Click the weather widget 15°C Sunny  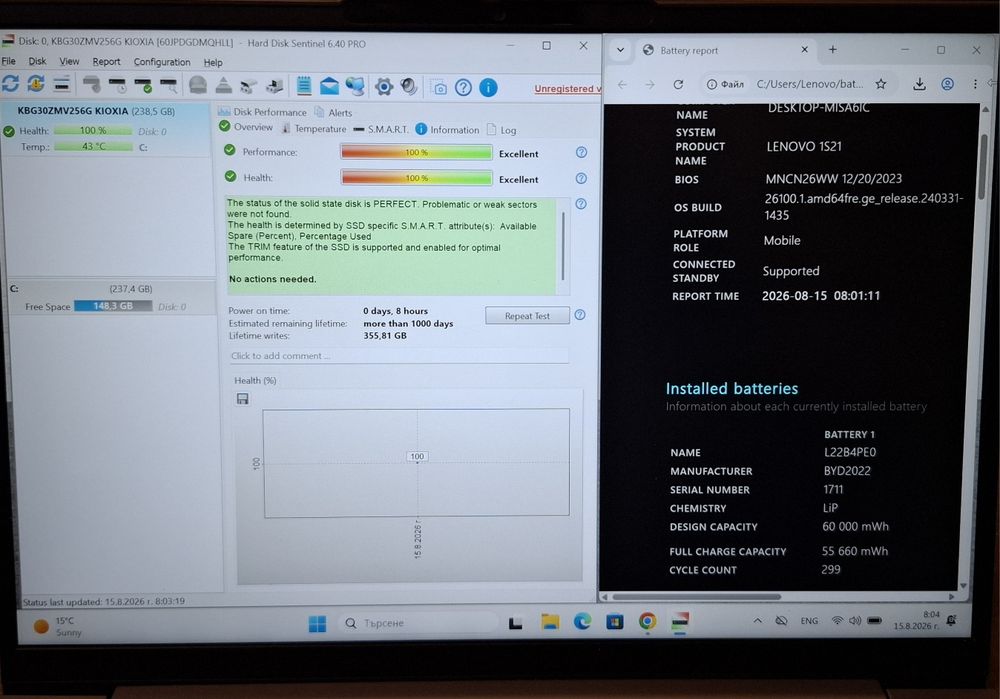57,626
